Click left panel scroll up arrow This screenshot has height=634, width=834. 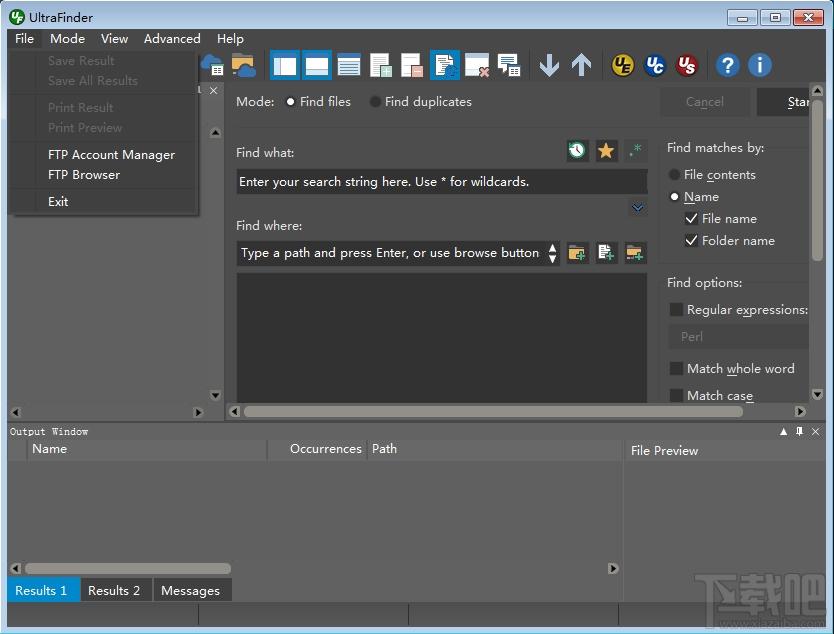pos(215,132)
